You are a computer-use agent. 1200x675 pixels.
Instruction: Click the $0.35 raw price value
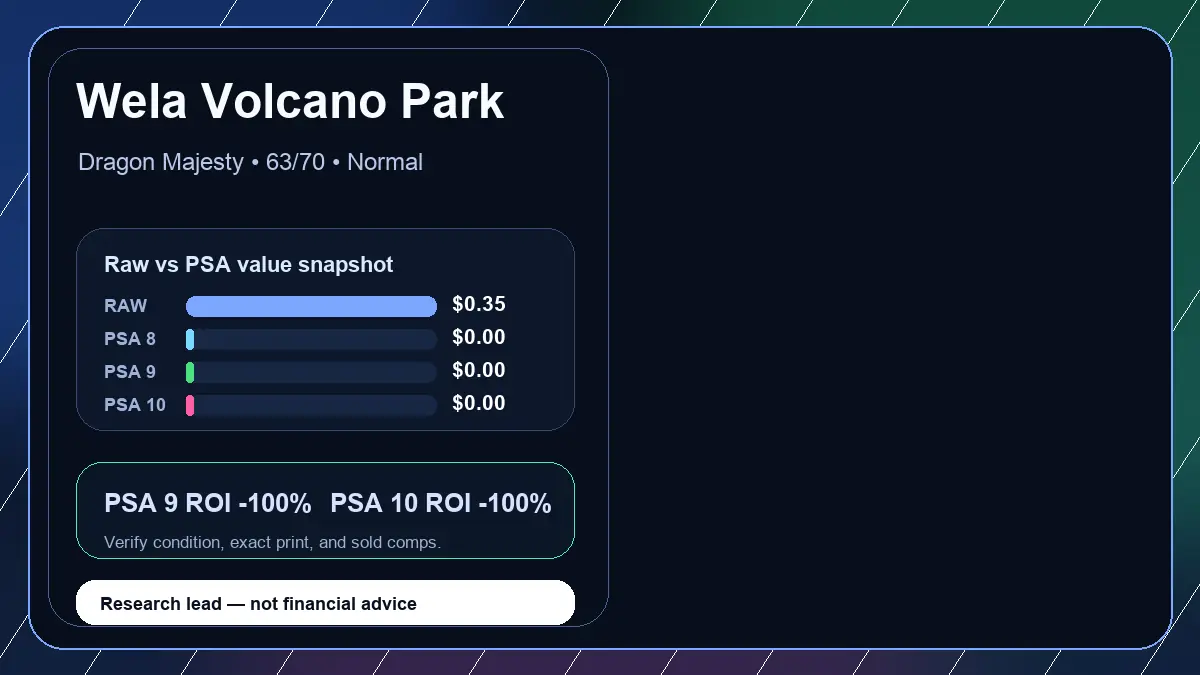(479, 304)
